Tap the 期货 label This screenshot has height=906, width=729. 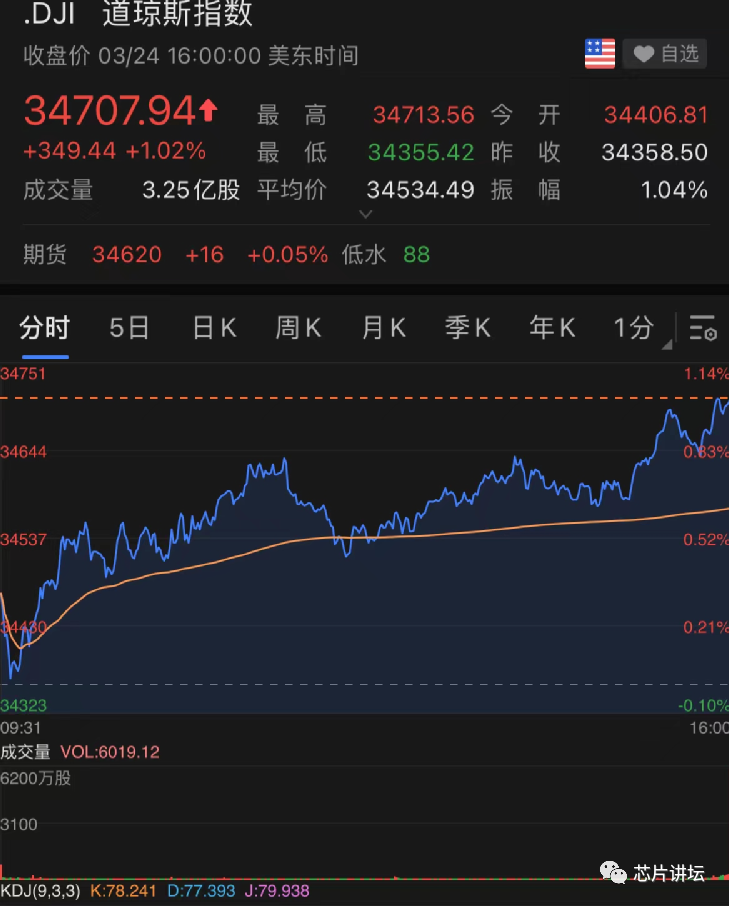point(45,255)
